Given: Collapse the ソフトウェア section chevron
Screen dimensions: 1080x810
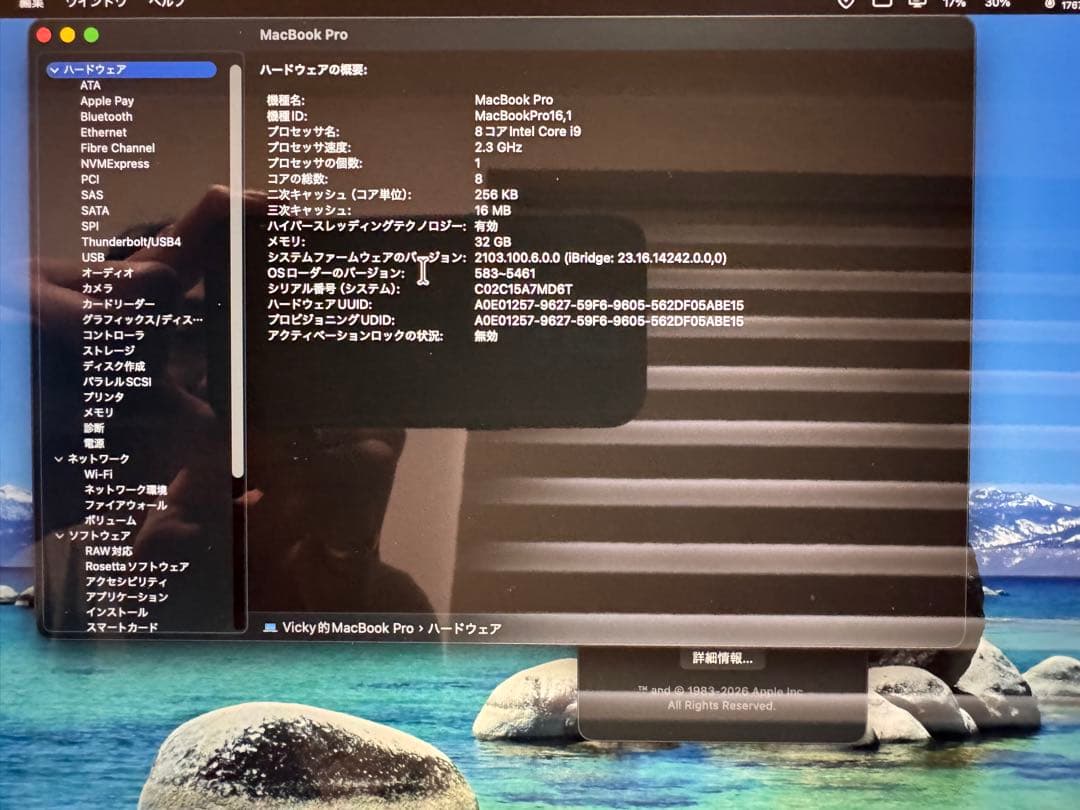Looking at the screenshot, I should pos(60,536).
